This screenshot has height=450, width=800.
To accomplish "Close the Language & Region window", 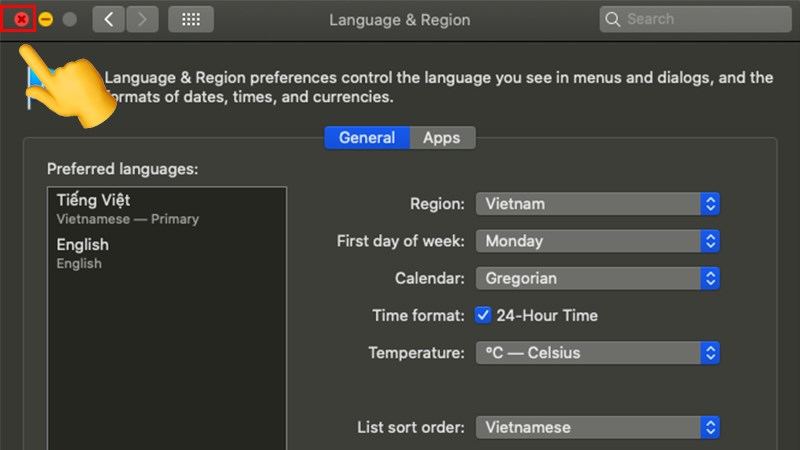I will coord(21,19).
